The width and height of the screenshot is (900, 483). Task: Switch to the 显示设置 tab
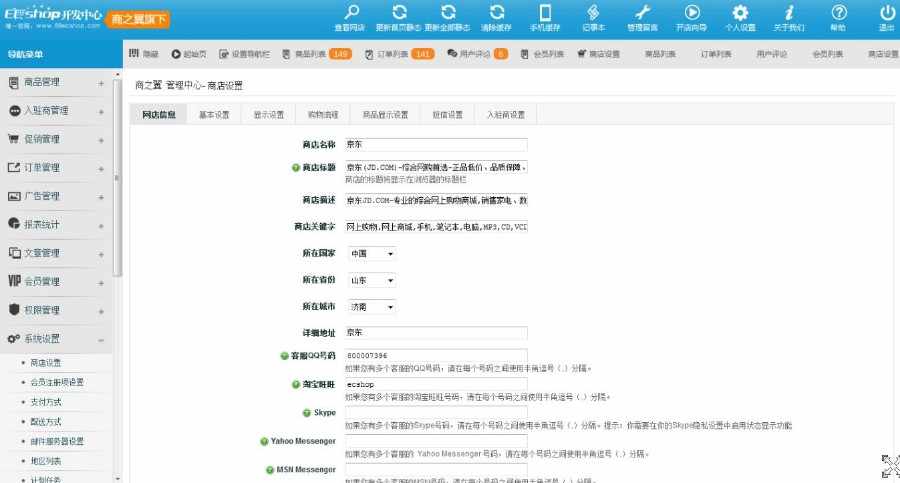(269, 115)
